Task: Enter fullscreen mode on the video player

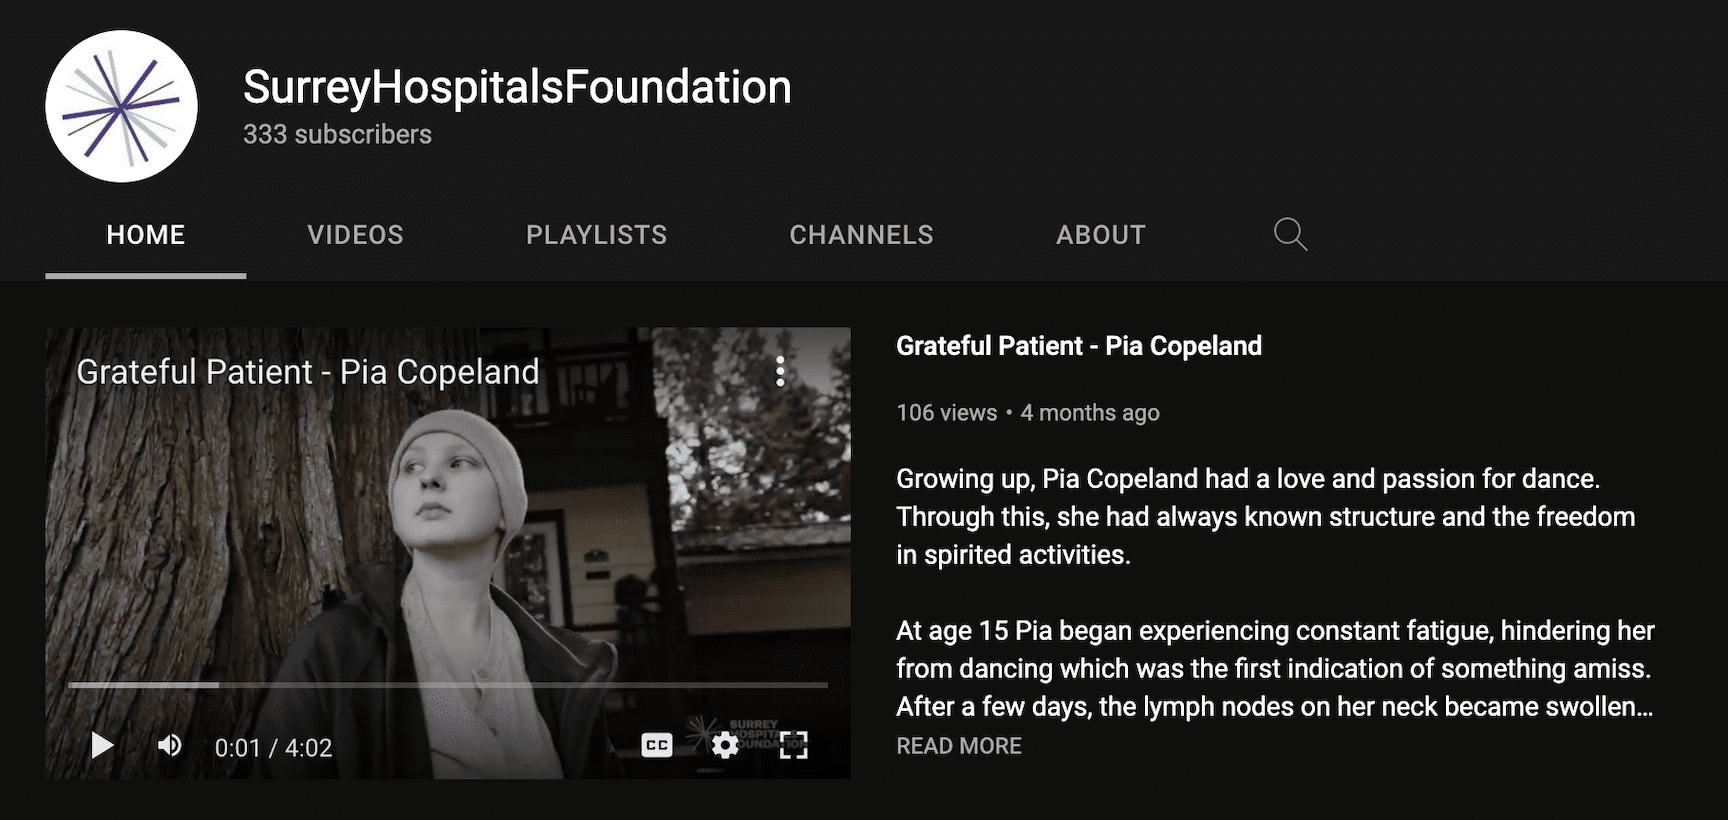Action: pyautogui.click(x=794, y=746)
